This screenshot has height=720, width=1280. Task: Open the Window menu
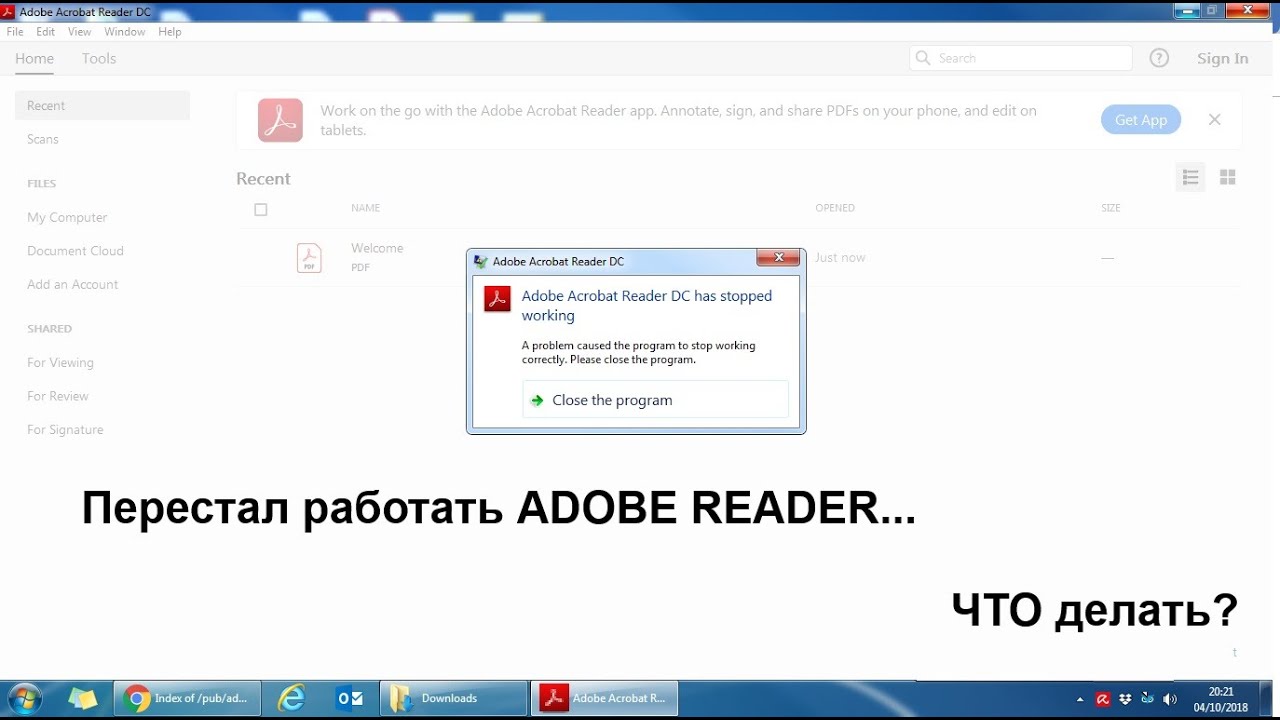[x=125, y=32]
